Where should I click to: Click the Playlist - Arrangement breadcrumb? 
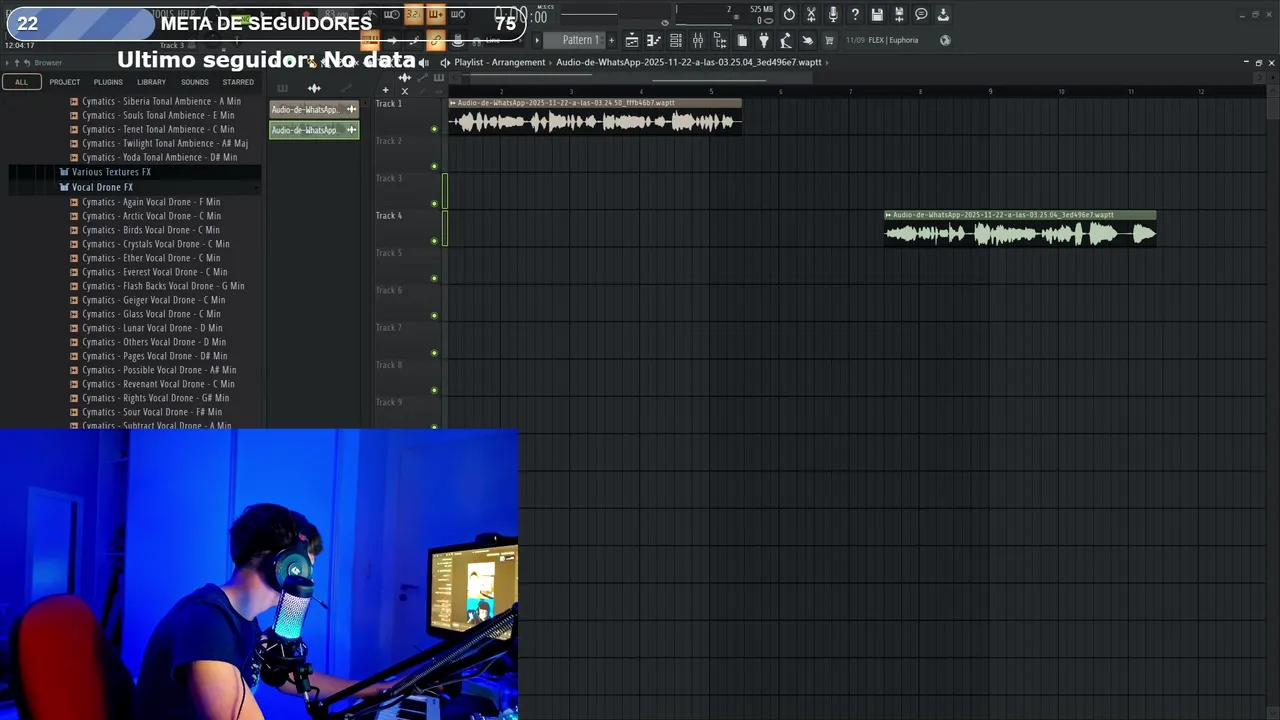[500, 62]
